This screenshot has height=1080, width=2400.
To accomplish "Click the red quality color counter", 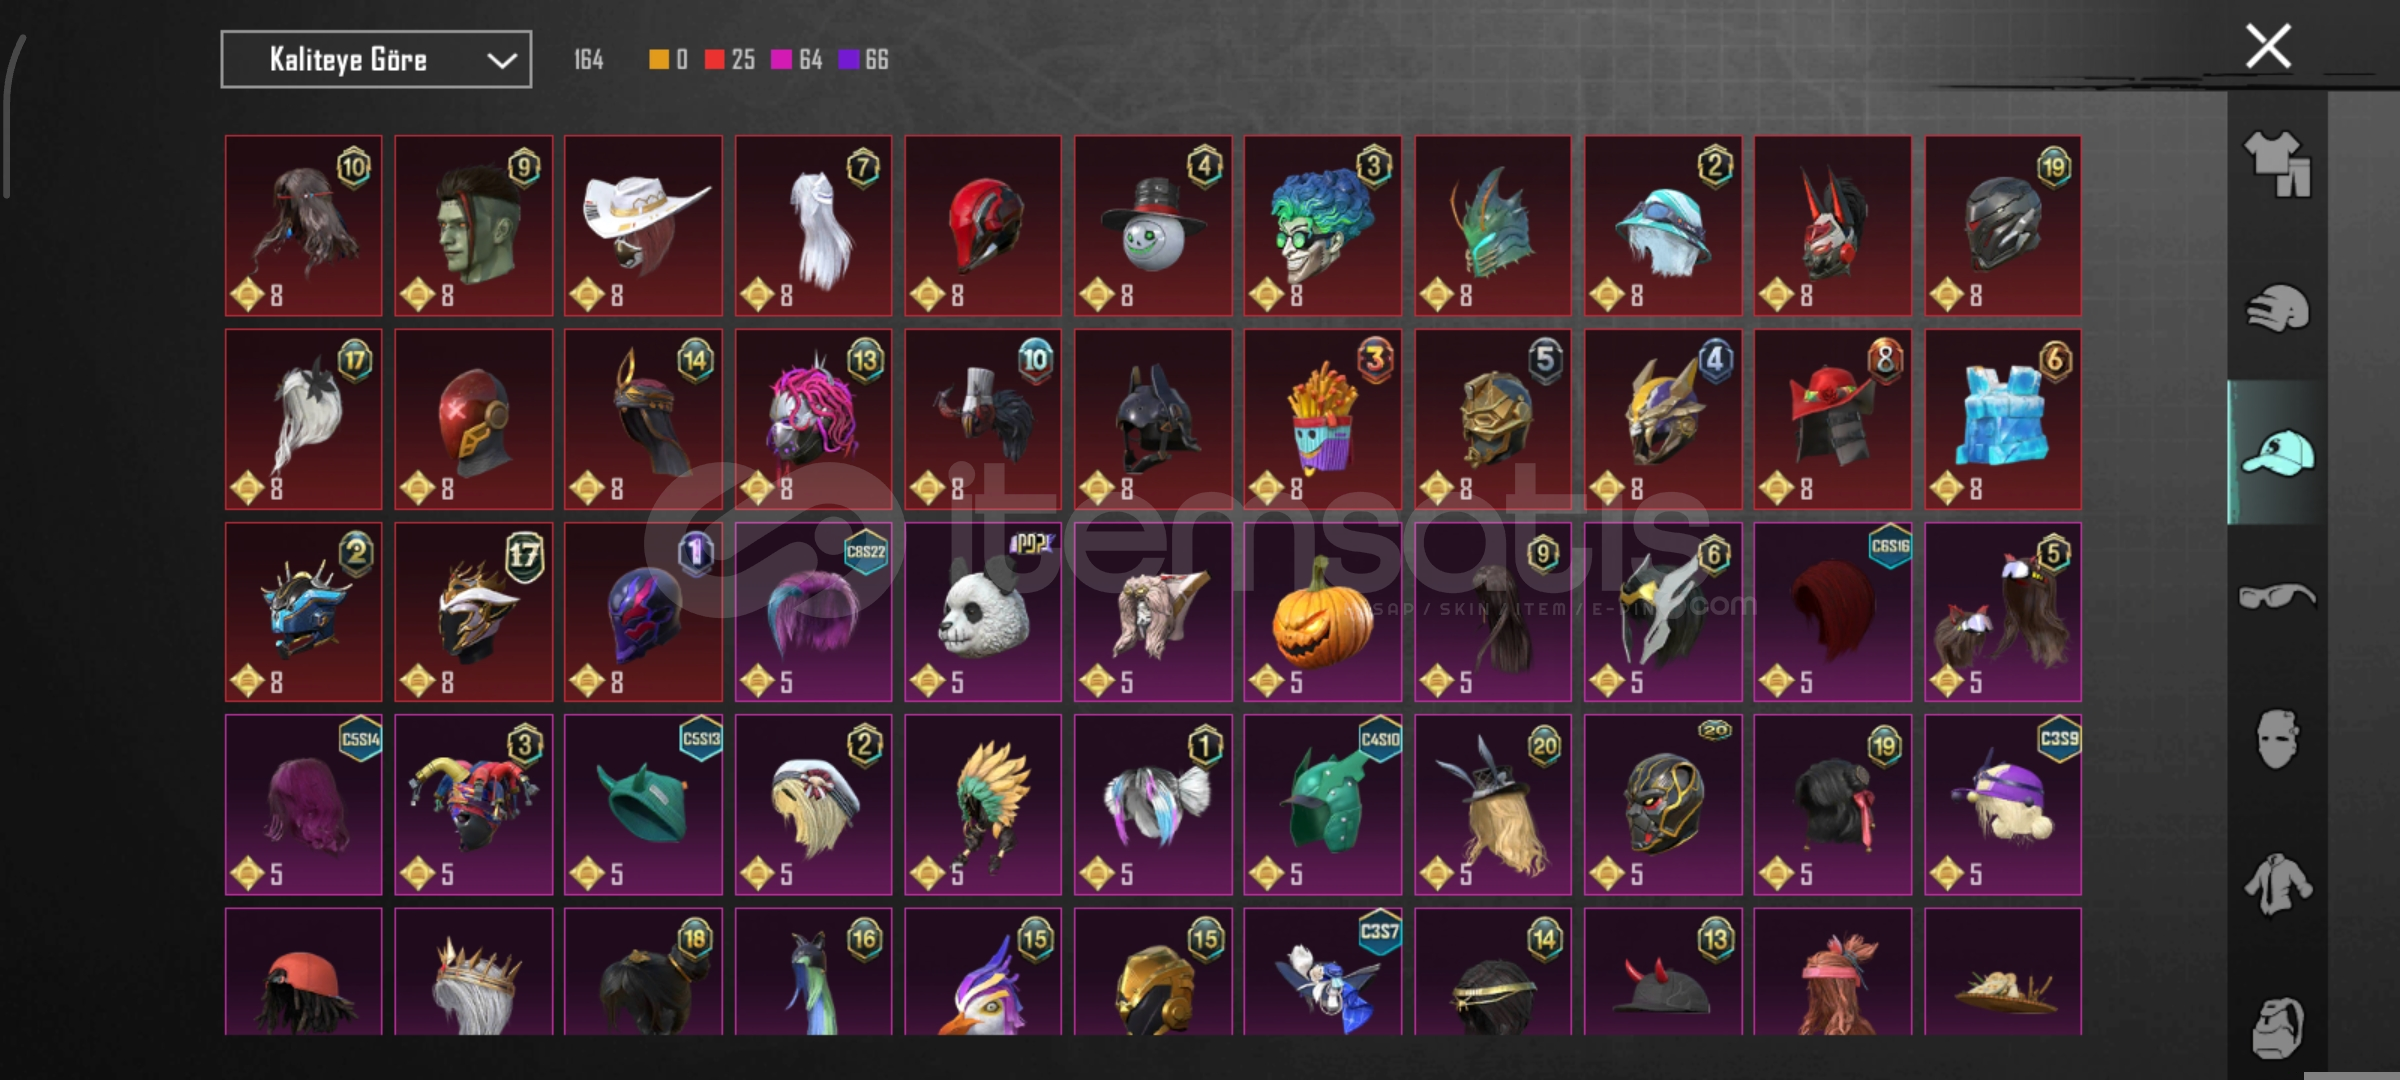I will pyautogui.click(x=730, y=60).
